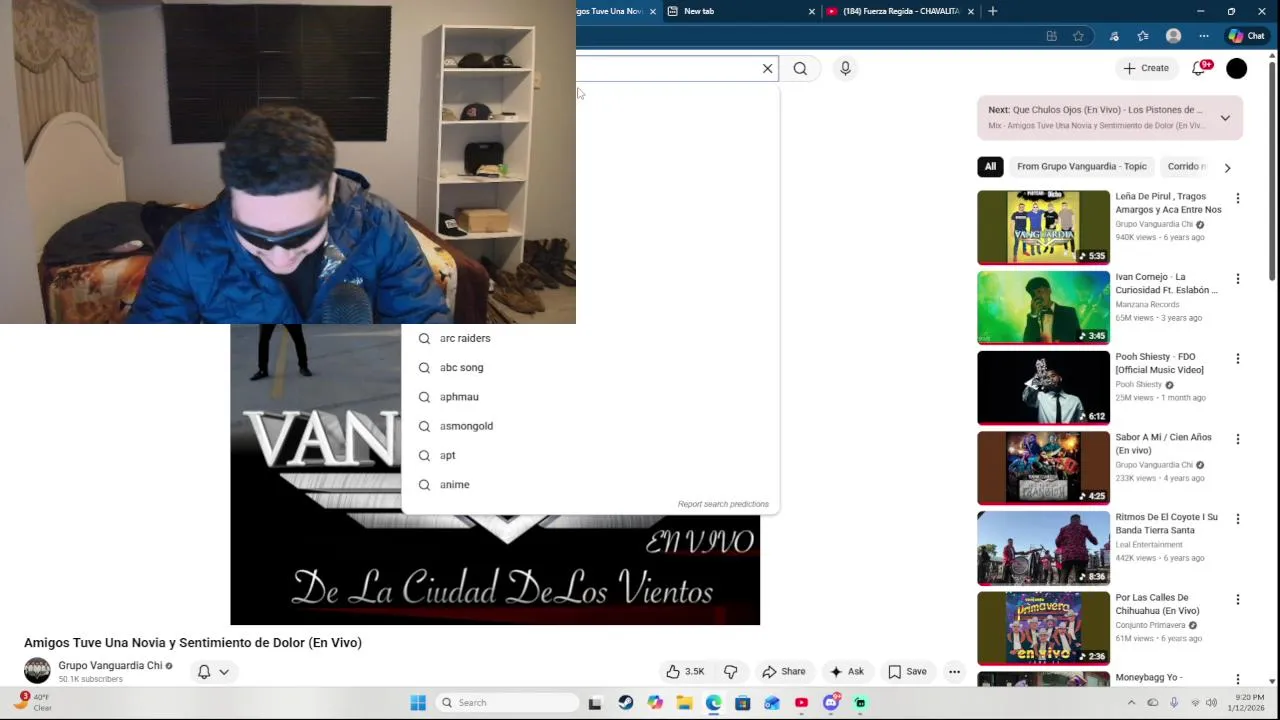The image size is (1280, 720).
Task: Clear the YouTube search box text
Action: [767, 68]
